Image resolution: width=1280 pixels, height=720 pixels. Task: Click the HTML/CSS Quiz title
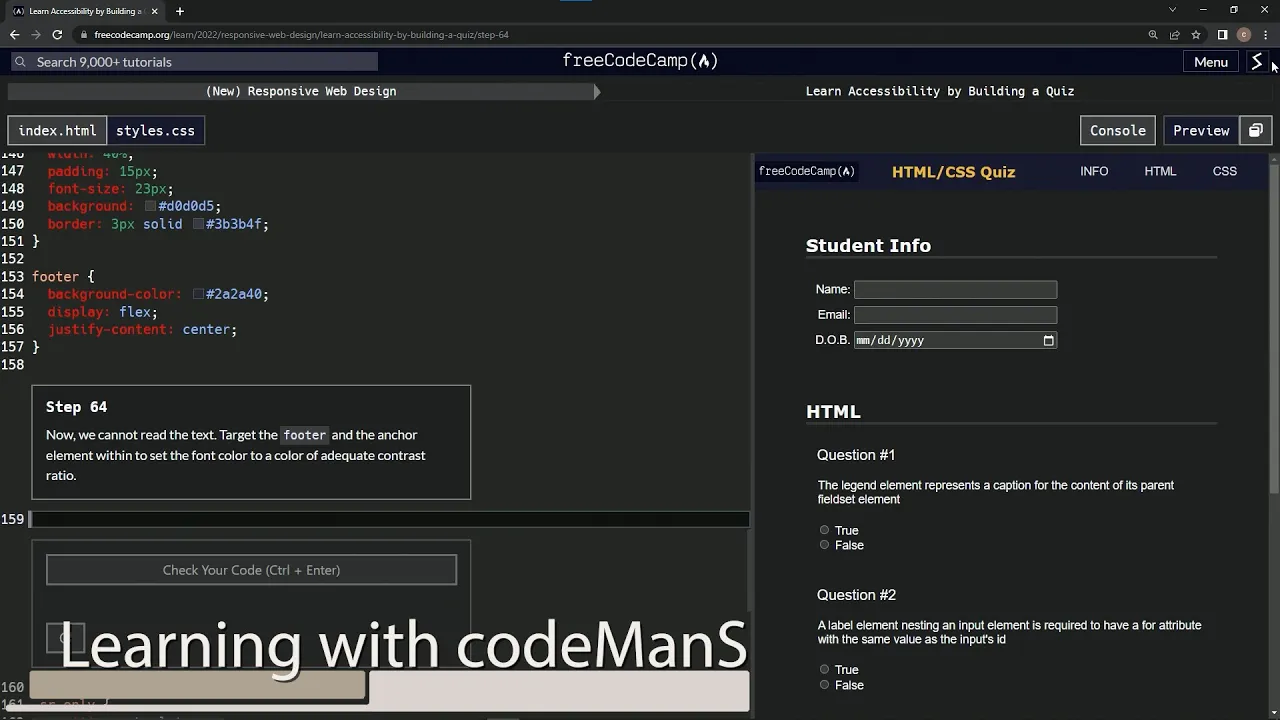point(953,172)
